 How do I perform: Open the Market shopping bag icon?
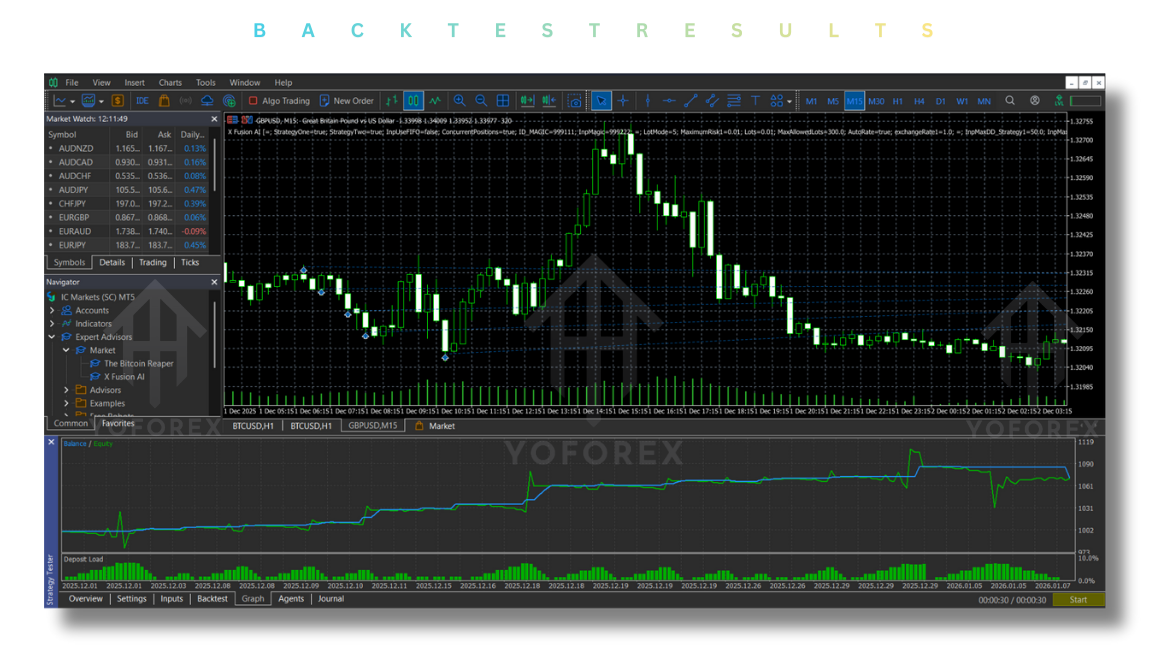(x=164, y=101)
